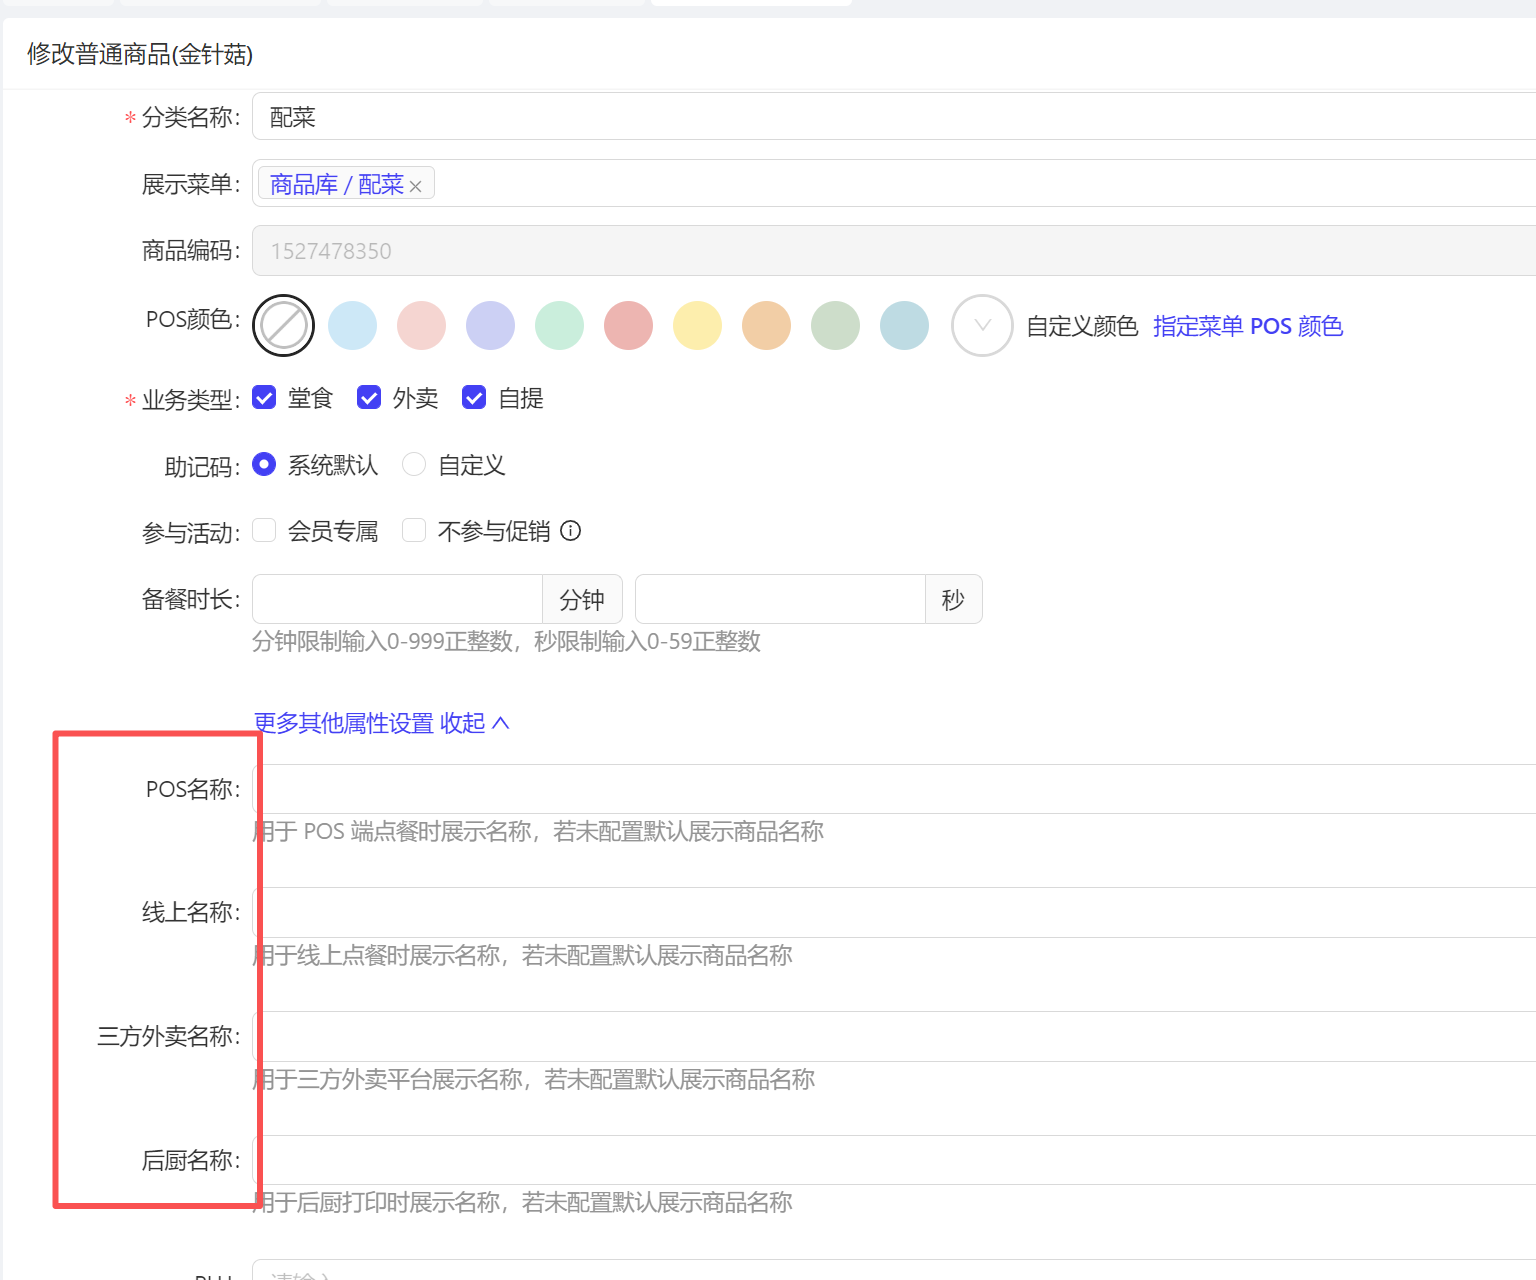This screenshot has width=1536, height=1280.
Task: Check the 不参与促销 option
Action: [x=414, y=531]
